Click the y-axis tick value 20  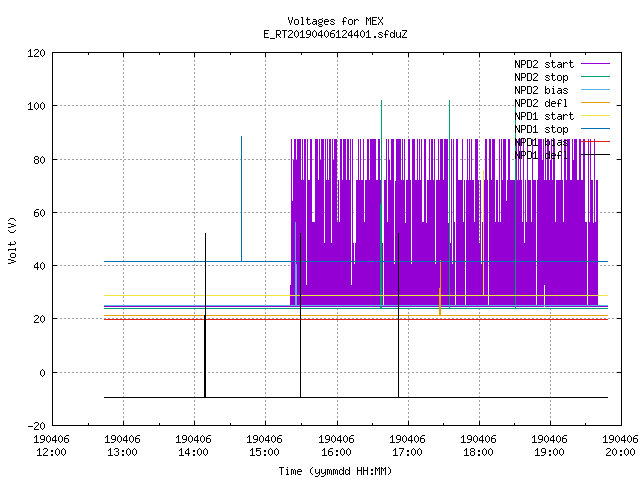tap(39, 319)
